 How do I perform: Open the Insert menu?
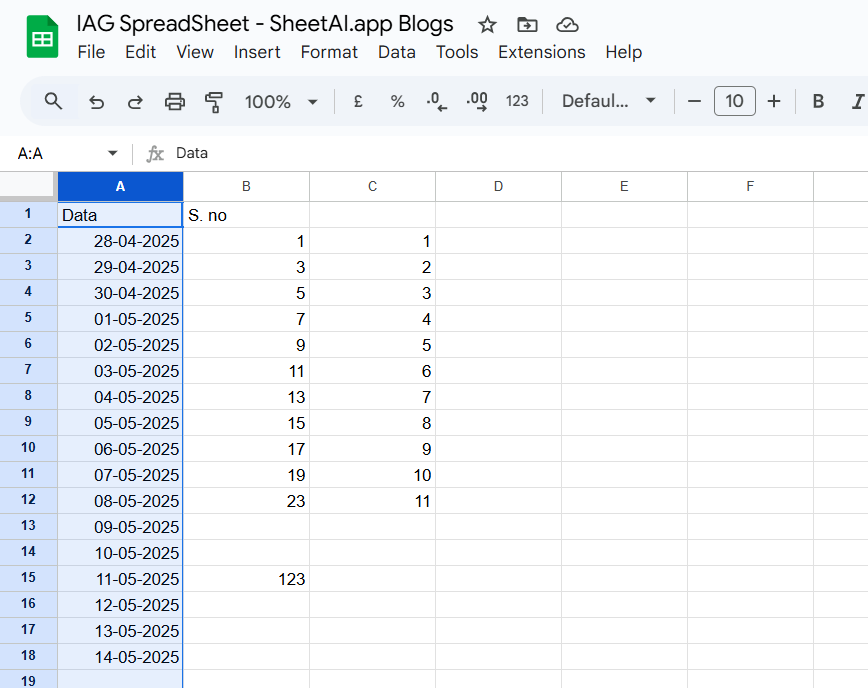(x=257, y=52)
